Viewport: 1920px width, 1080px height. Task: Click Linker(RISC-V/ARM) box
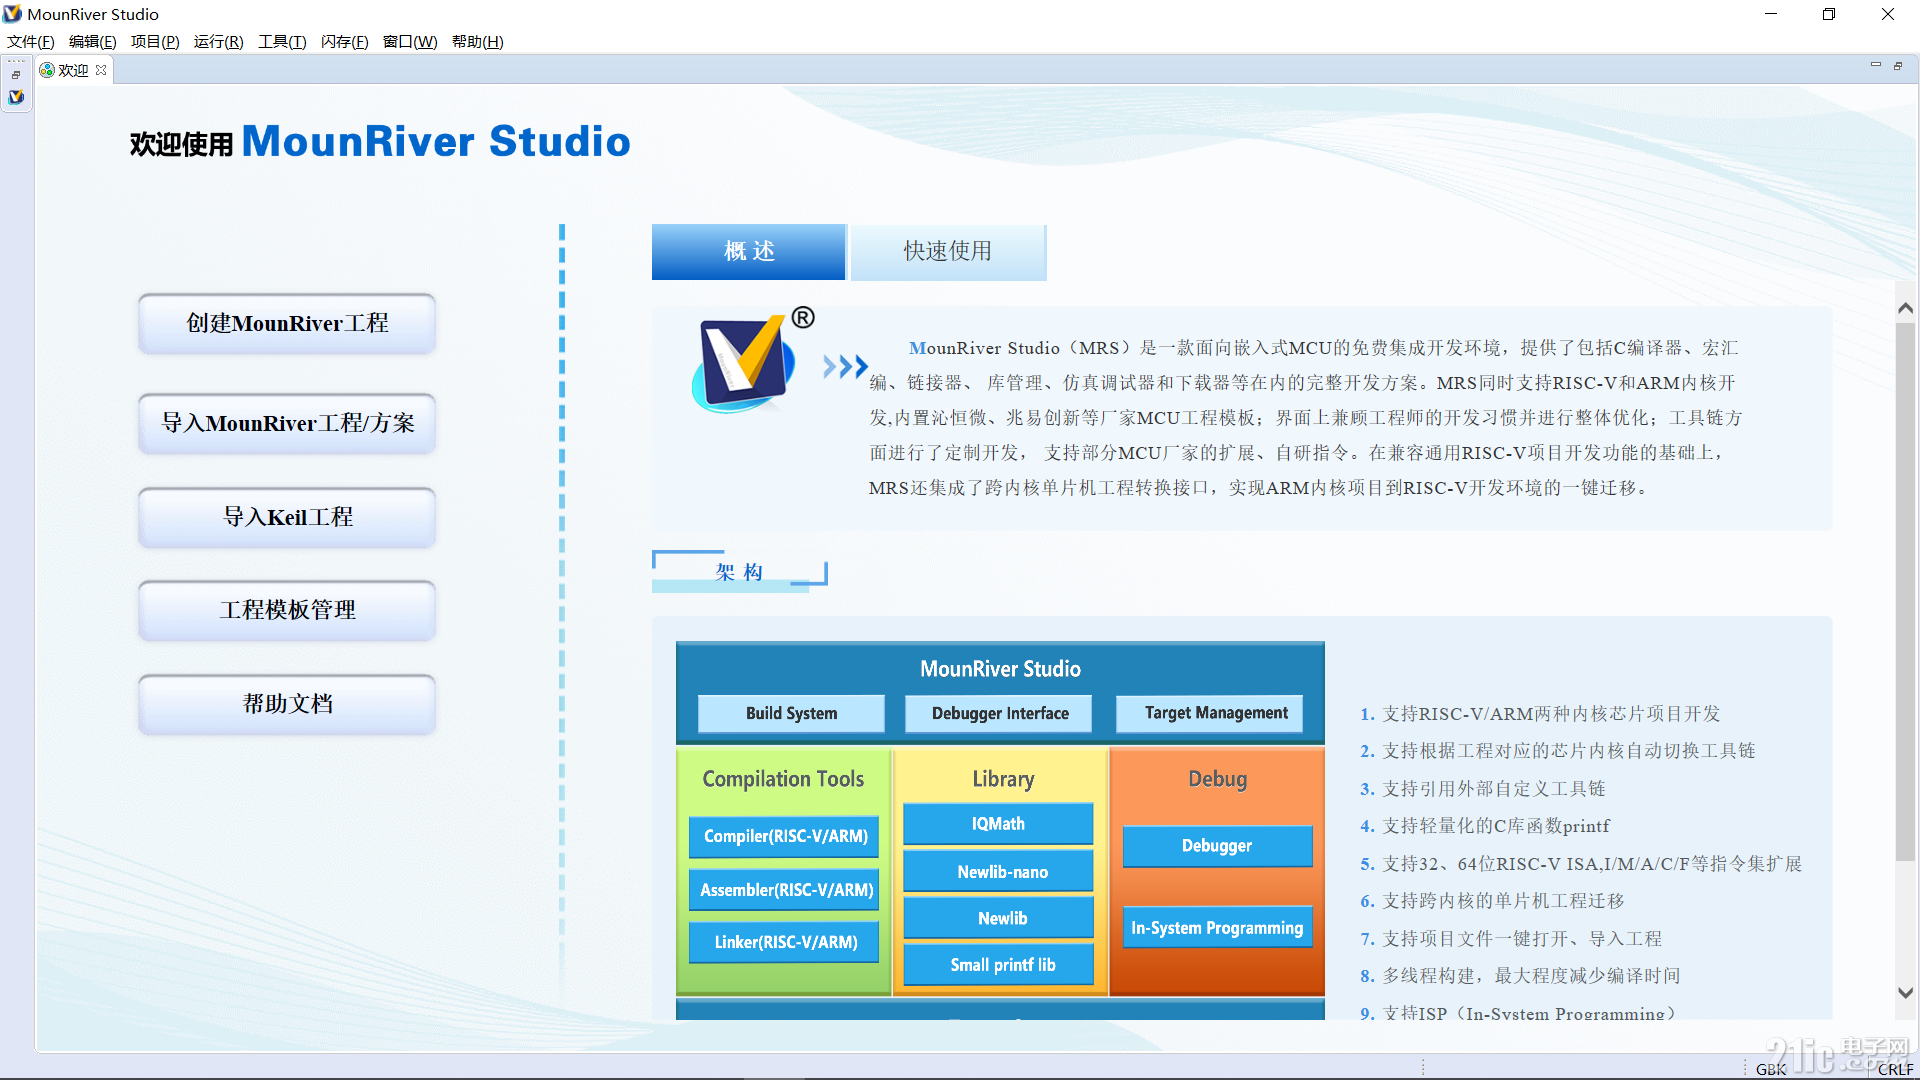click(x=785, y=942)
